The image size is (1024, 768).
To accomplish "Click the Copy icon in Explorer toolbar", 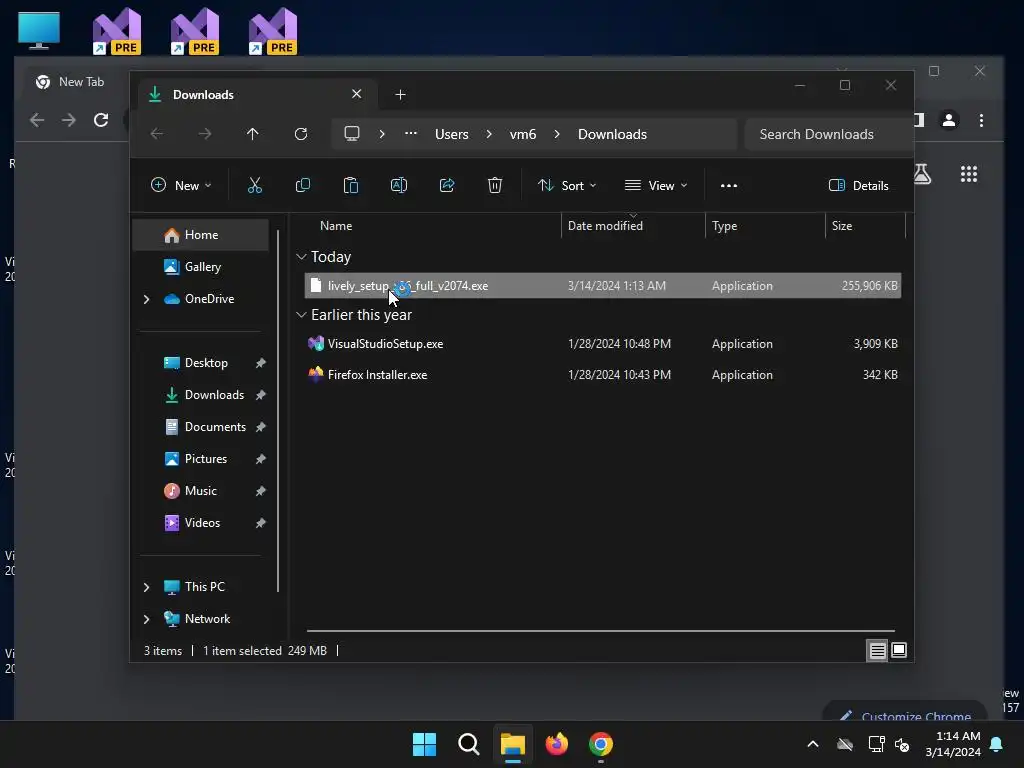I will pyautogui.click(x=302, y=185).
